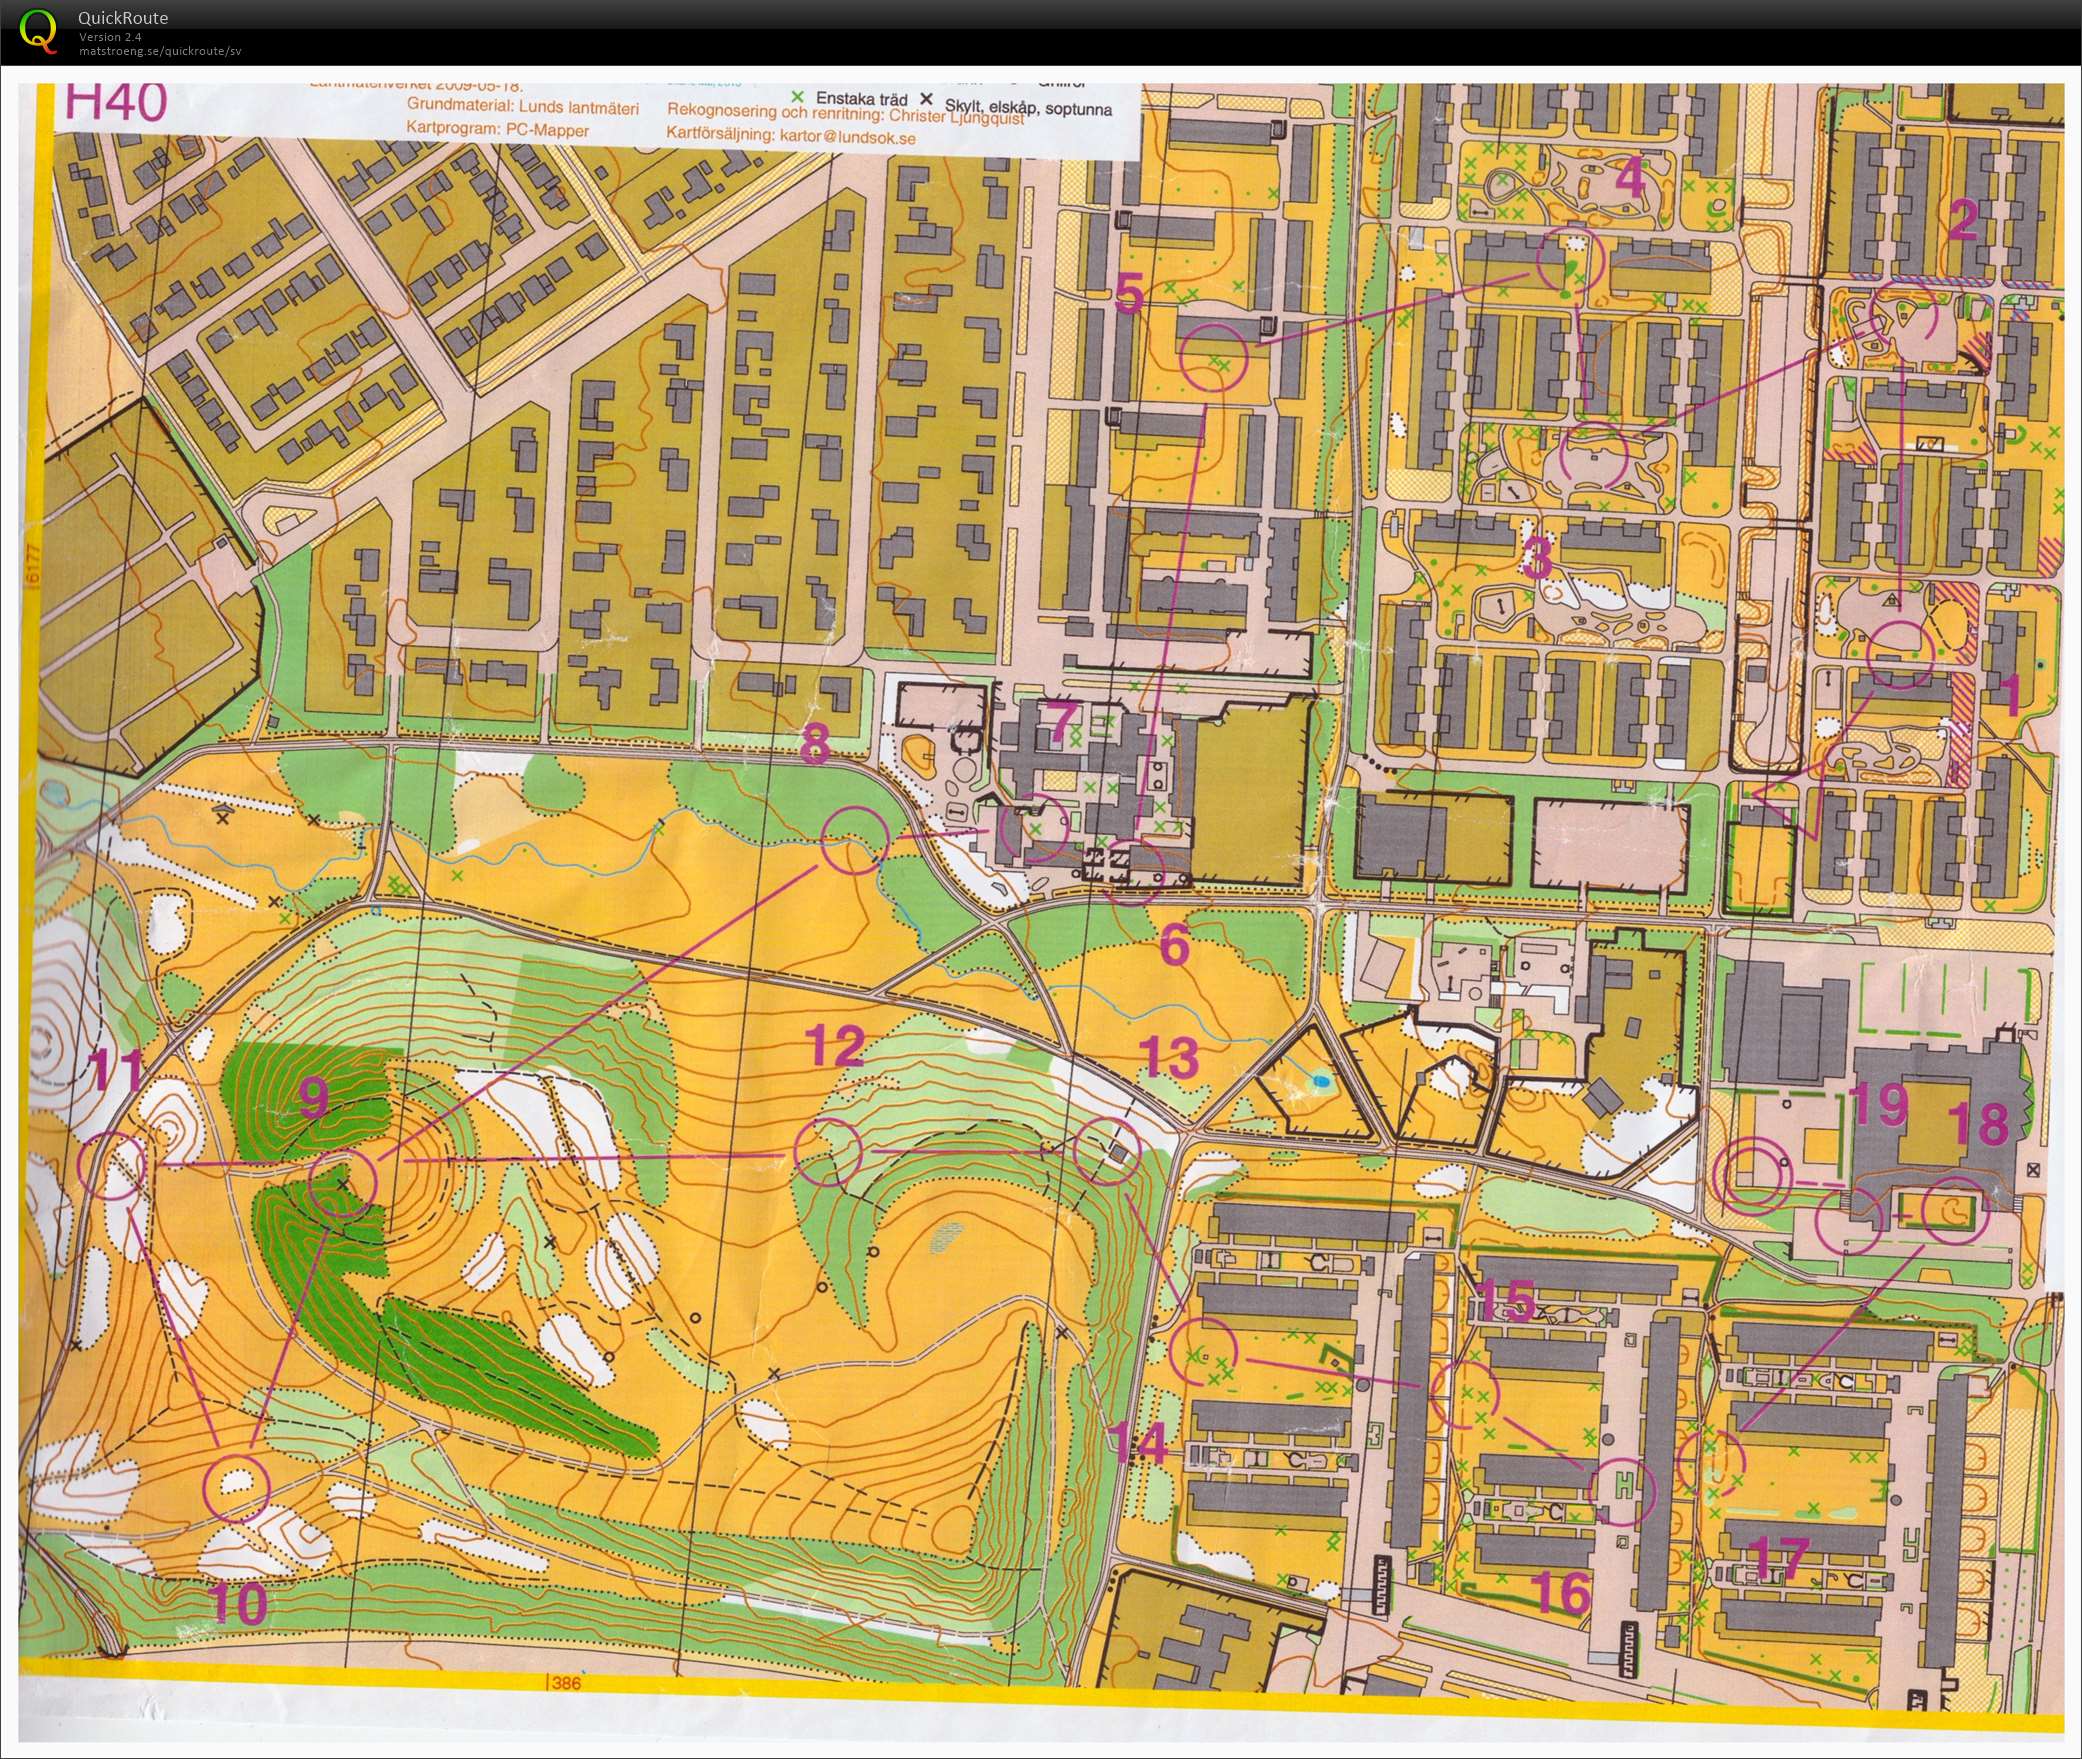The image size is (2082, 1759).
Task: Open the matstroeng.se/quickroute/sv link
Action: (x=160, y=51)
